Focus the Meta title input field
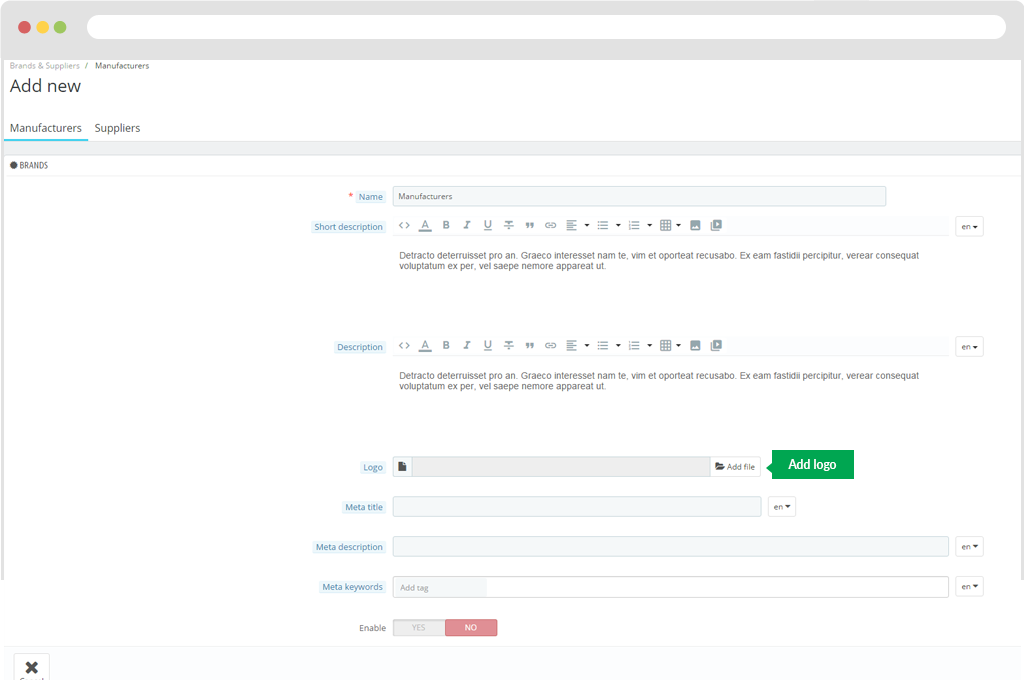This screenshot has height=680, width=1024. [577, 507]
